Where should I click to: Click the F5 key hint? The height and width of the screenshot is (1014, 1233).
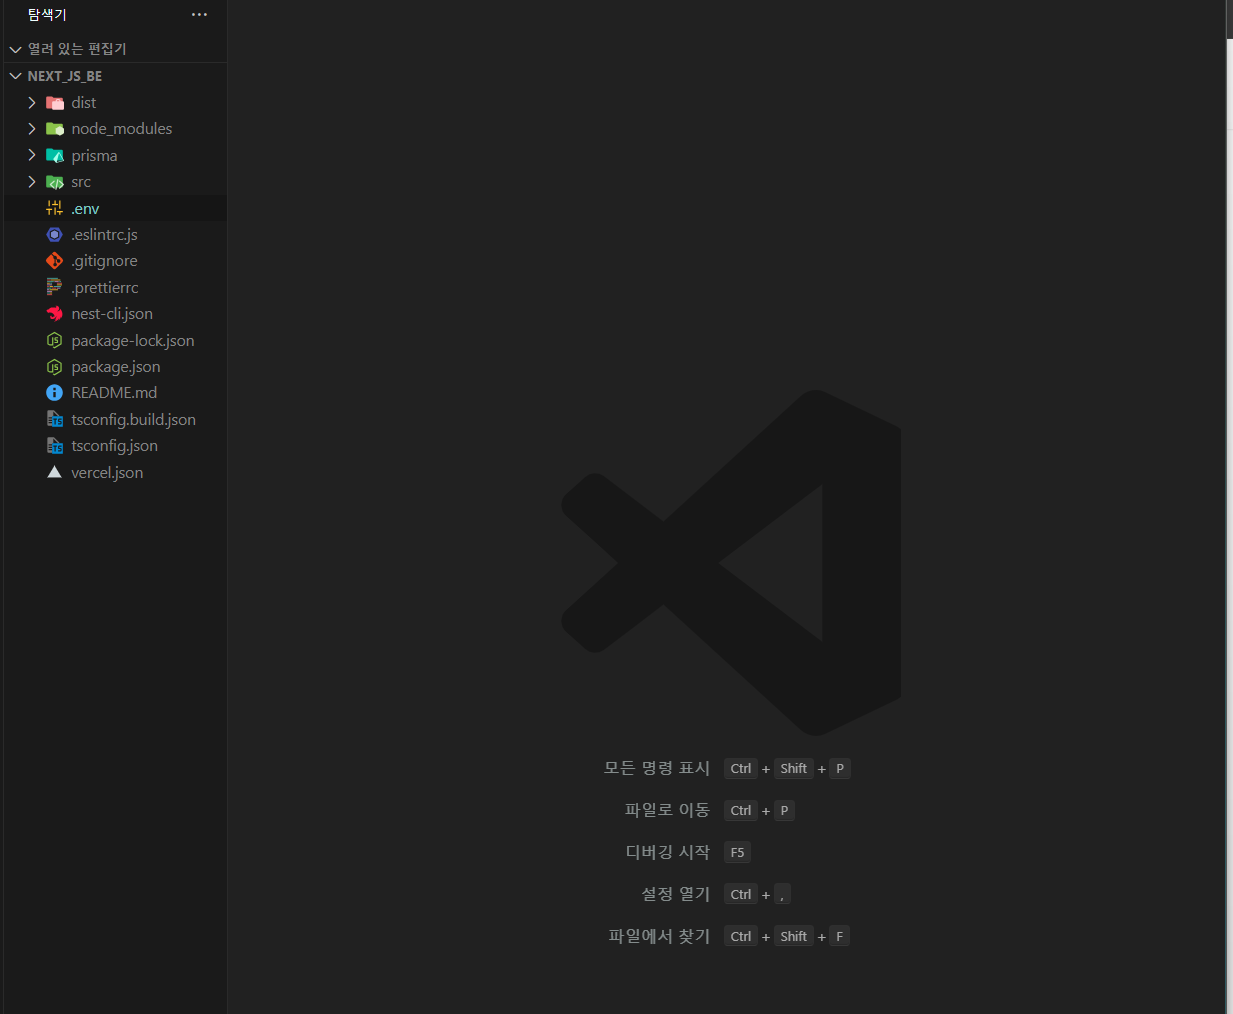(x=737, y=853)
